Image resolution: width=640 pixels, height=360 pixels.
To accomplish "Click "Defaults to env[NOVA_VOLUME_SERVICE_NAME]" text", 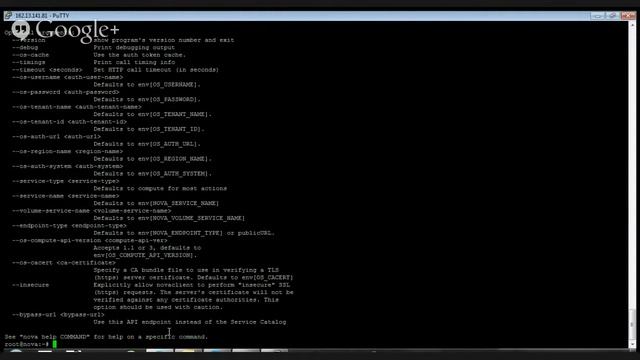I will [x=169, y=218].
